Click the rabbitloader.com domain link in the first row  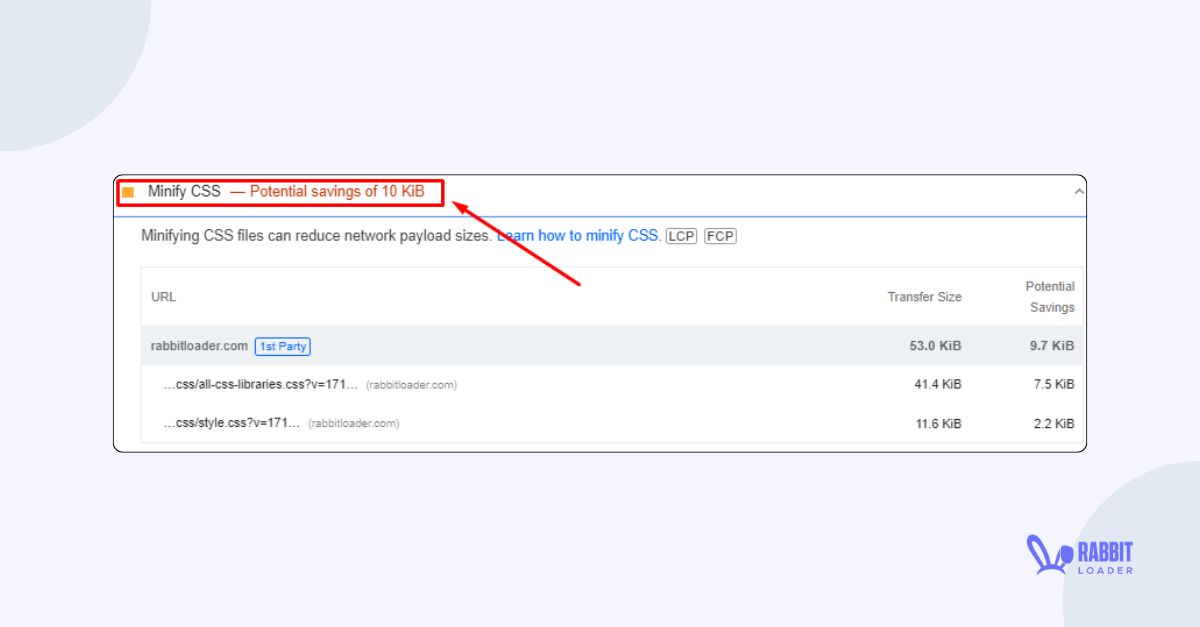(x=202, y=345)
